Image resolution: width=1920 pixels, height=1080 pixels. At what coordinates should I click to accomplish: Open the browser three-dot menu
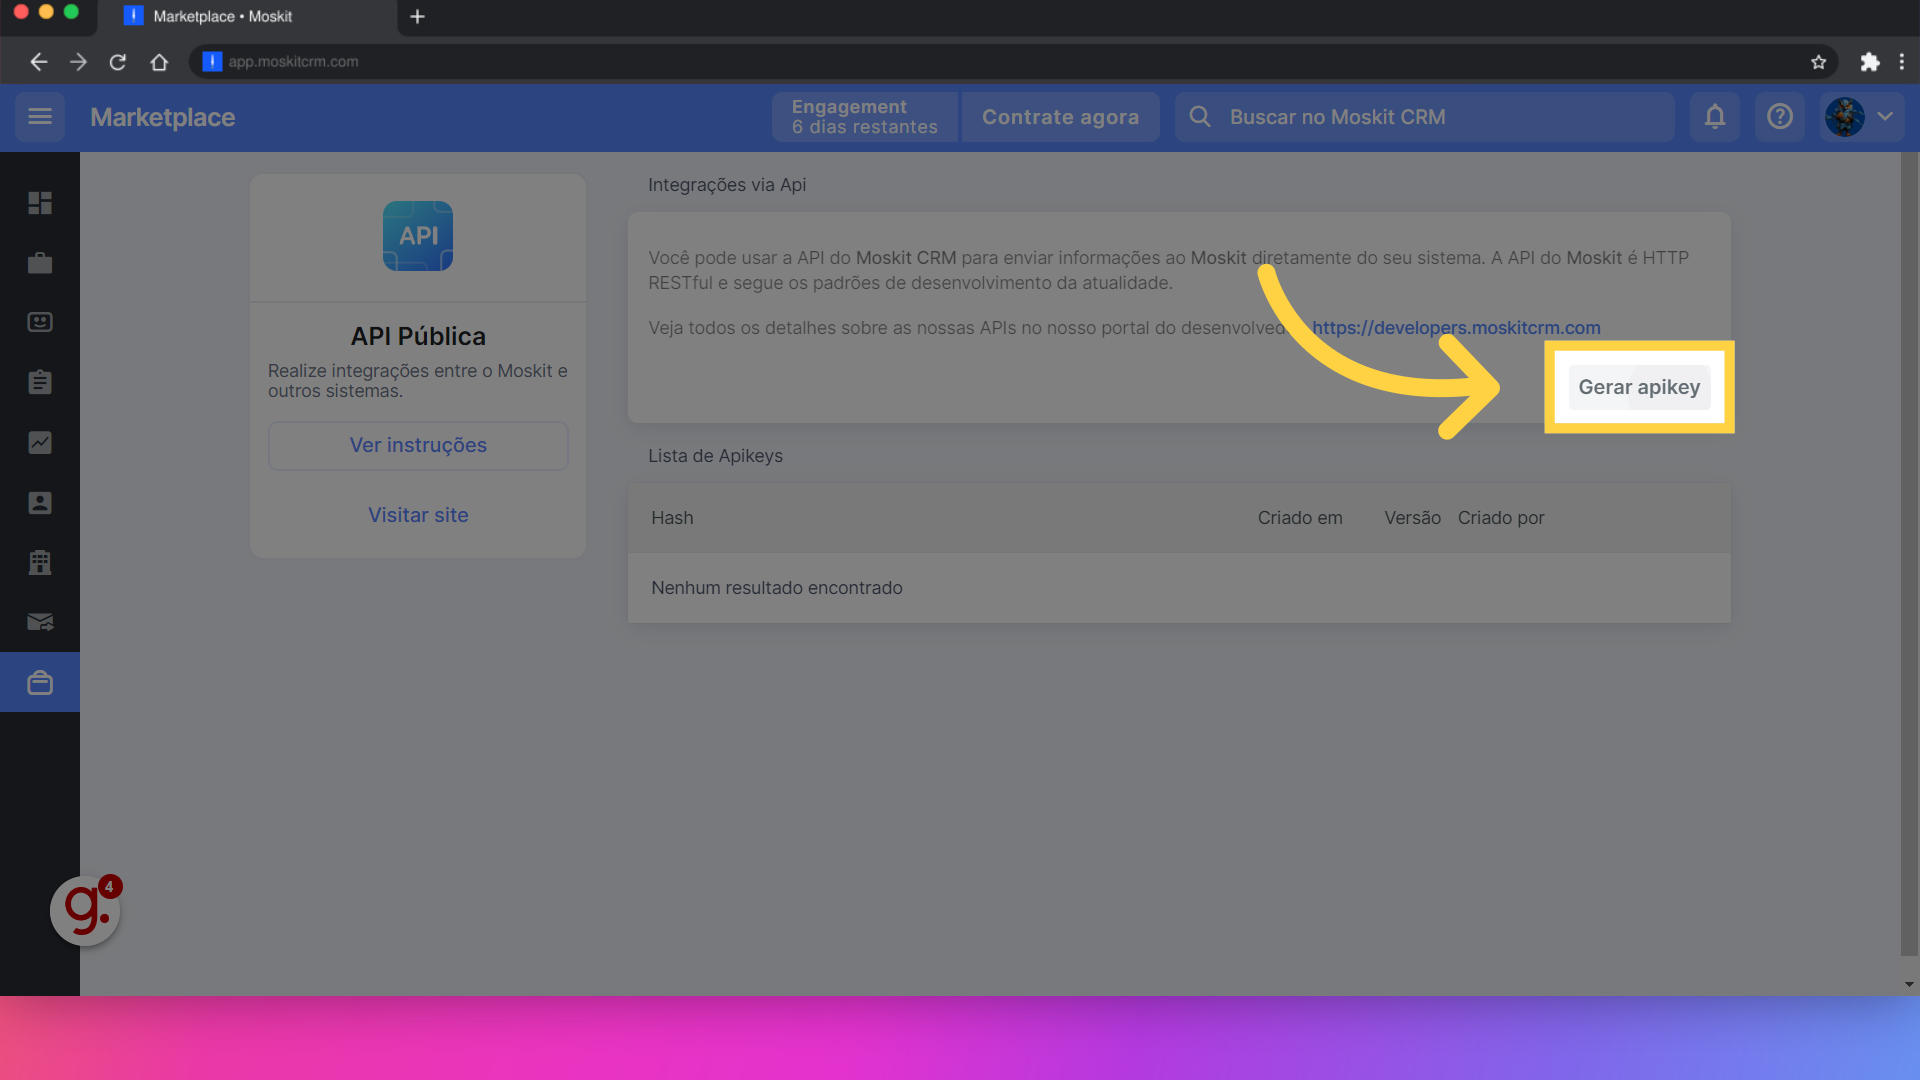click(1902, 62)
